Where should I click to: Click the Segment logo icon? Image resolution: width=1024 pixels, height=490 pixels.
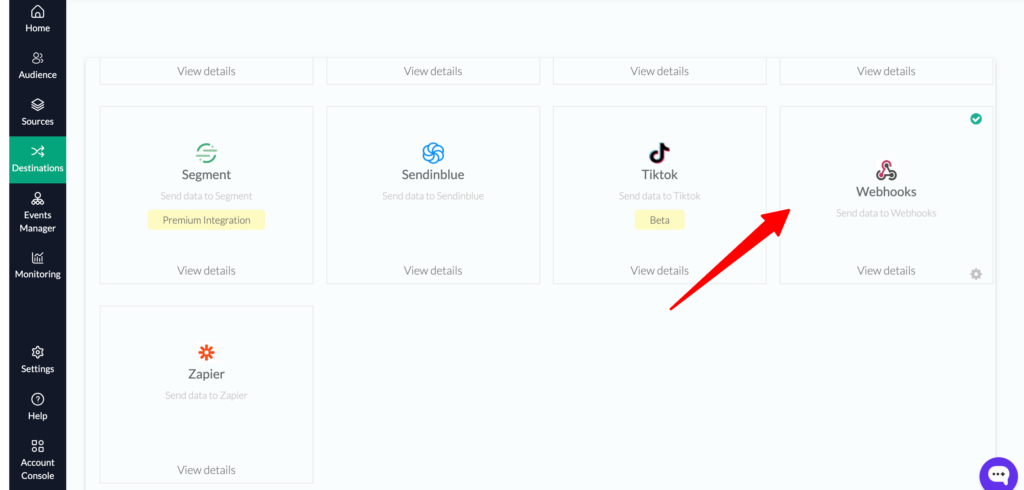206,153
